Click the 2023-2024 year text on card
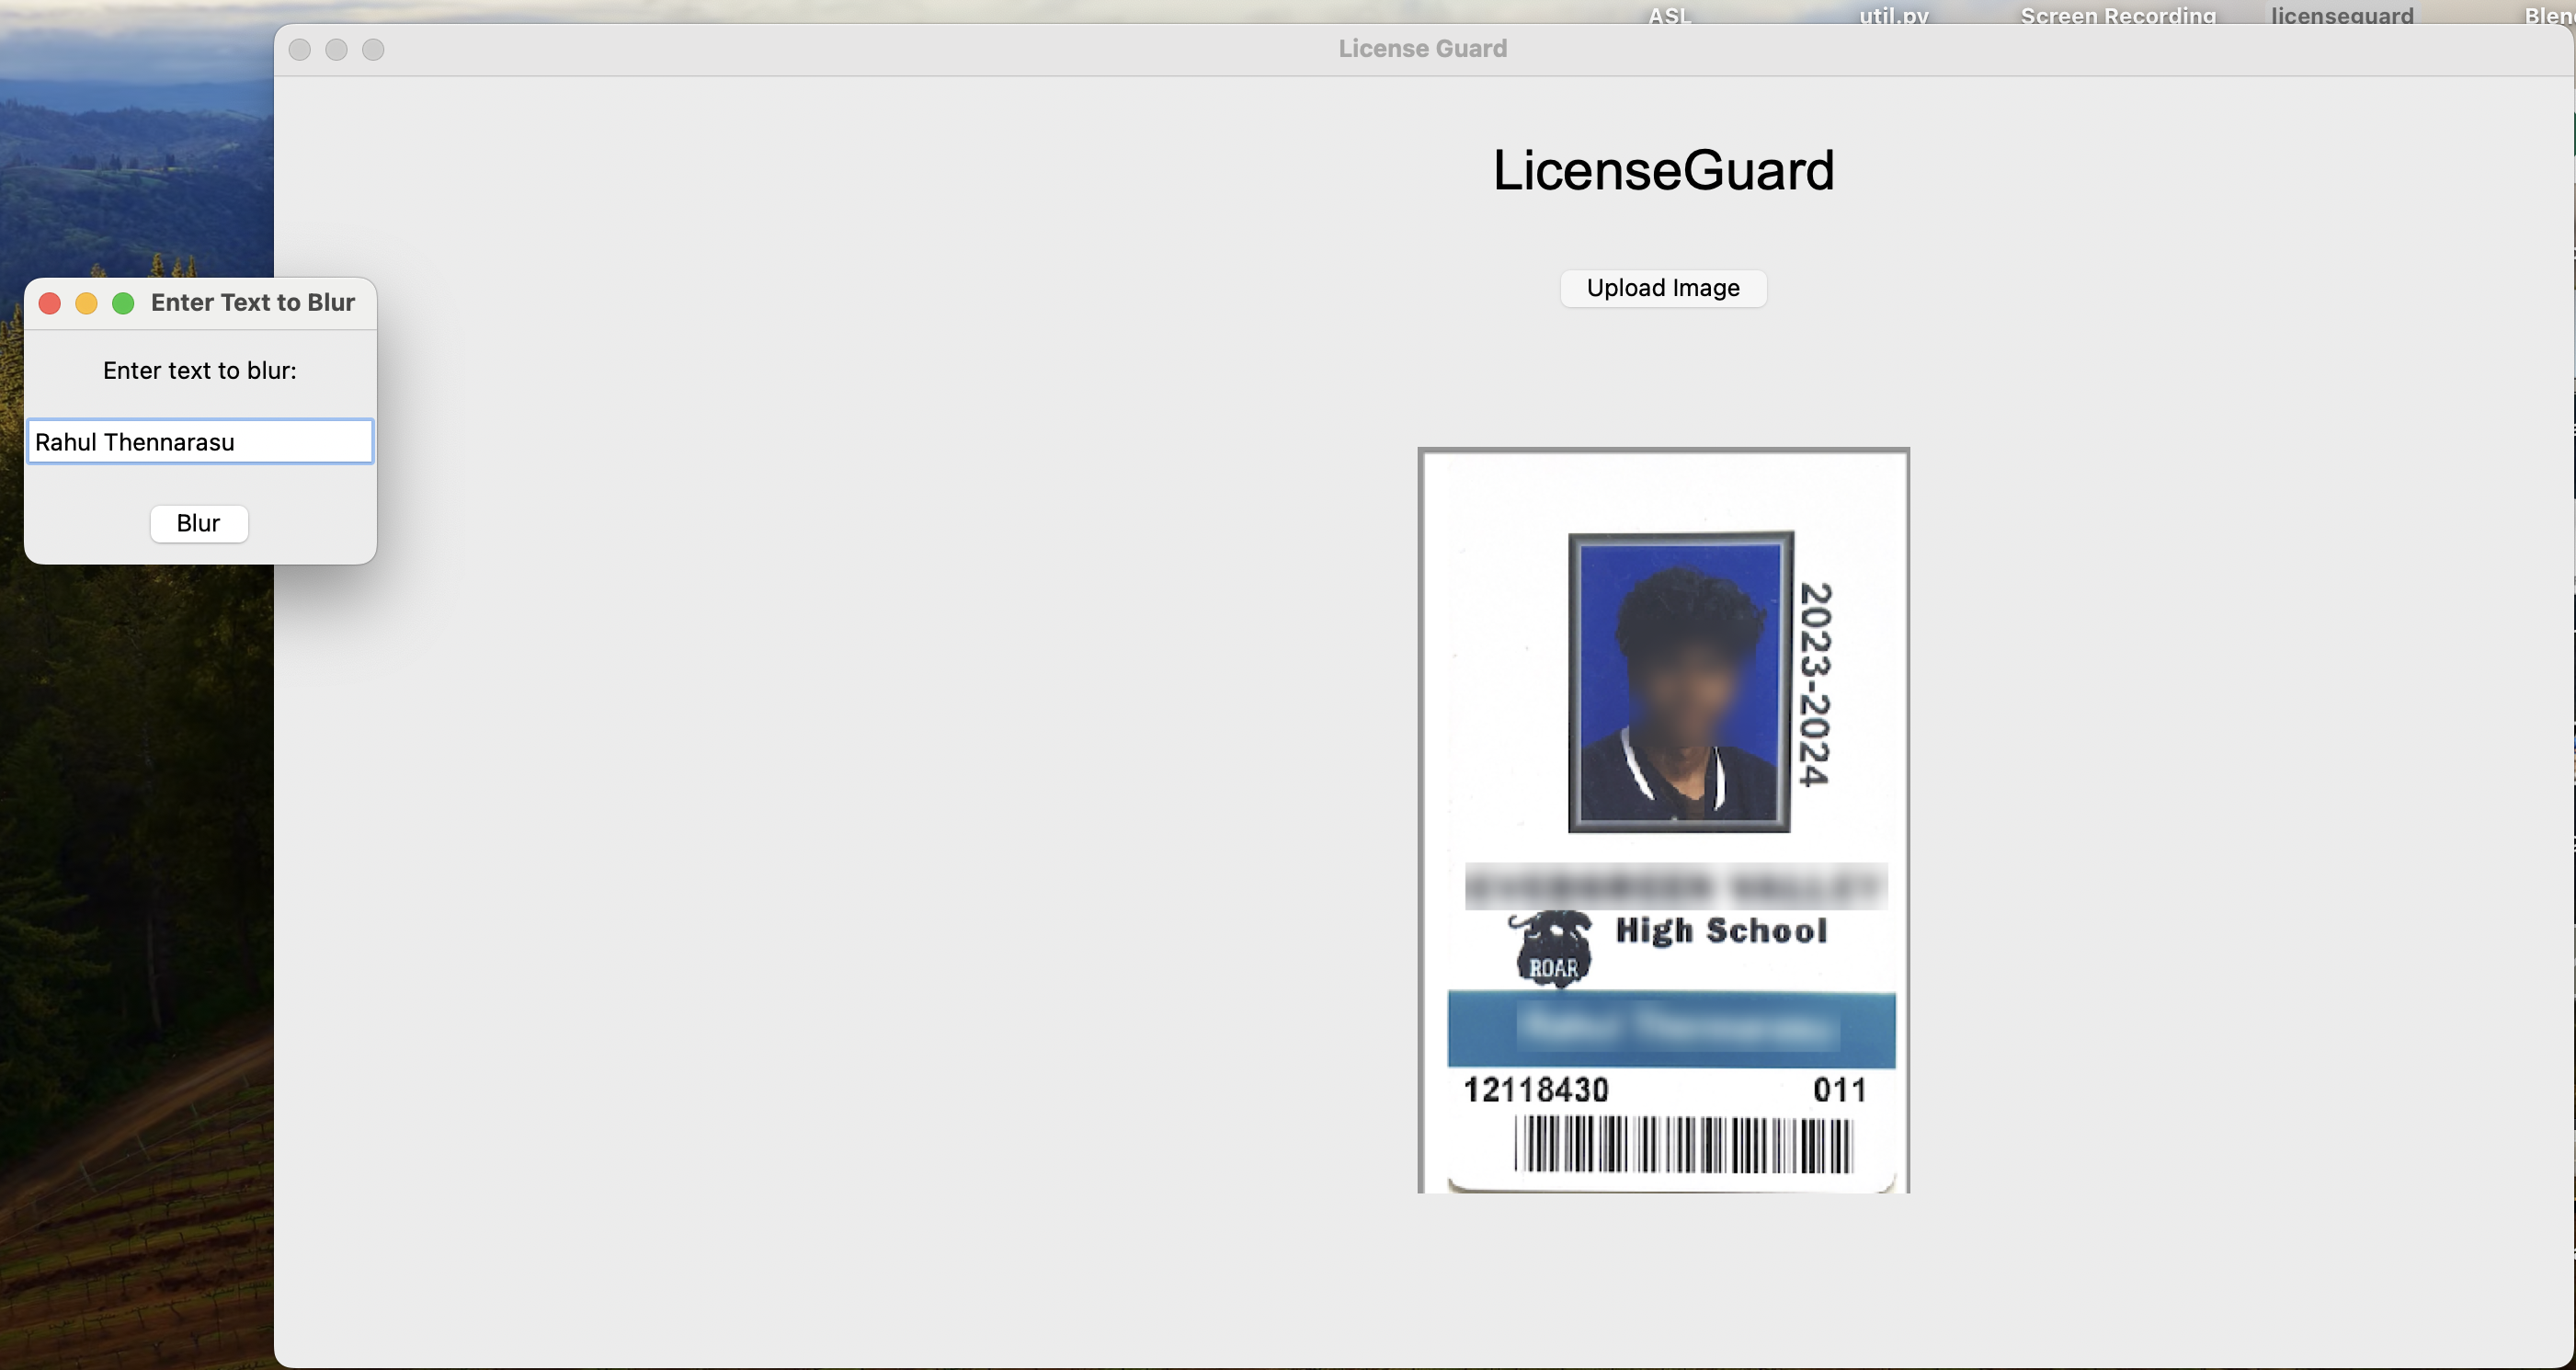The image size is (2576, 1370). click(1815, 684)
